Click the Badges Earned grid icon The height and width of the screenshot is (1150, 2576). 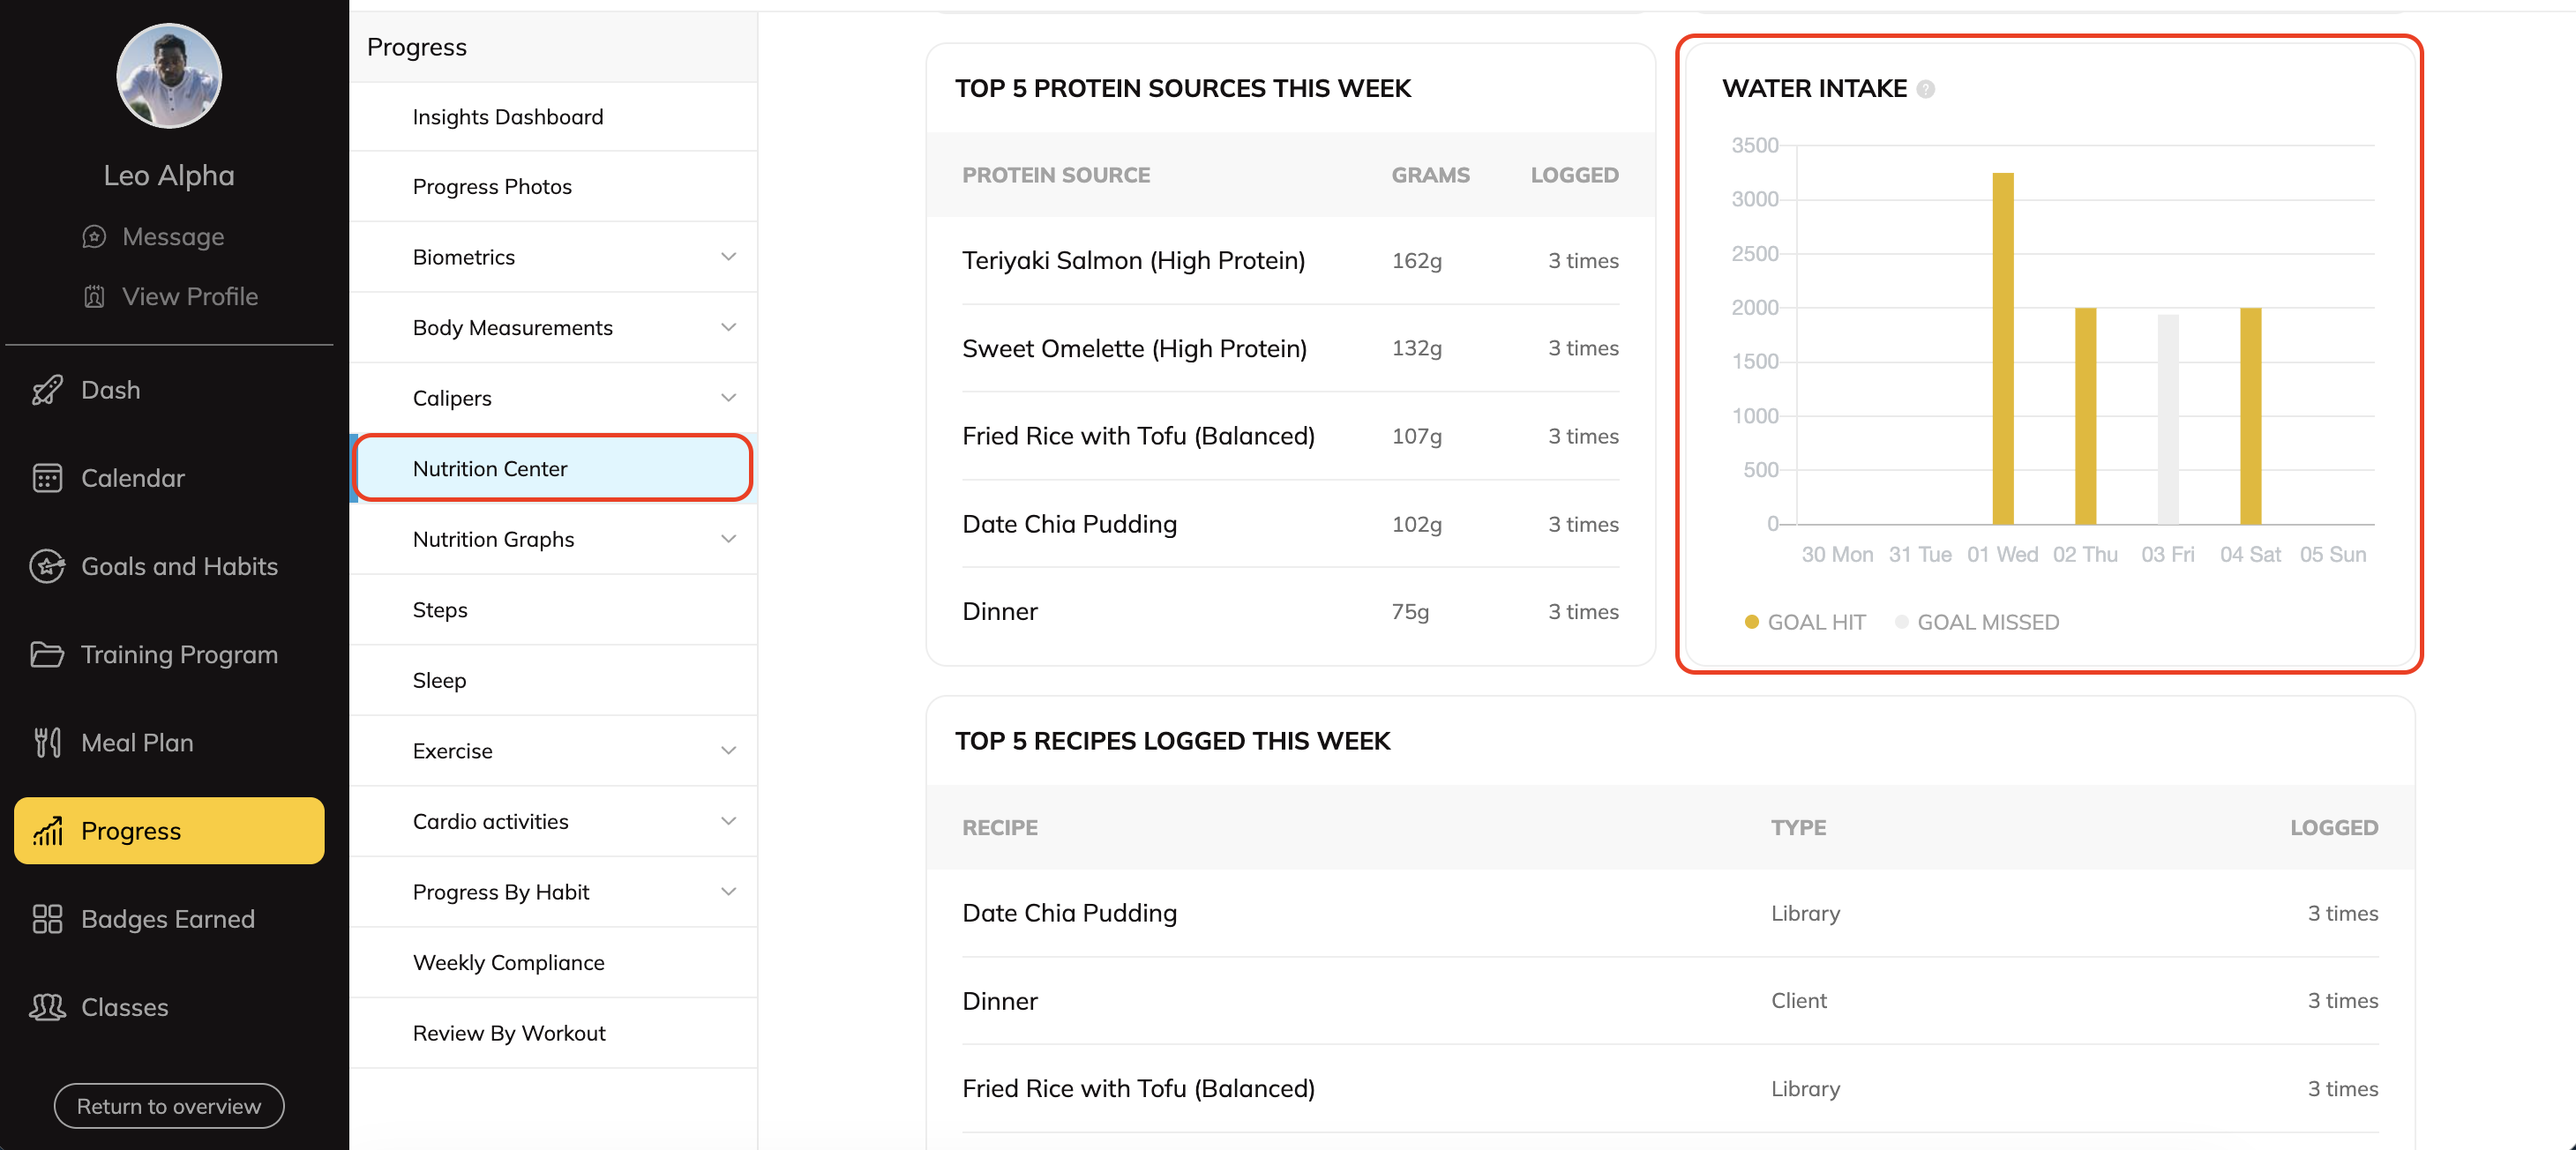(47, 919)
